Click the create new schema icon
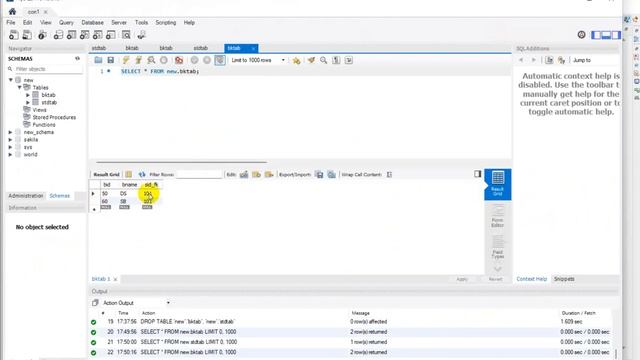The width and height of the screenshot is (640, 360). coord(58,35)
